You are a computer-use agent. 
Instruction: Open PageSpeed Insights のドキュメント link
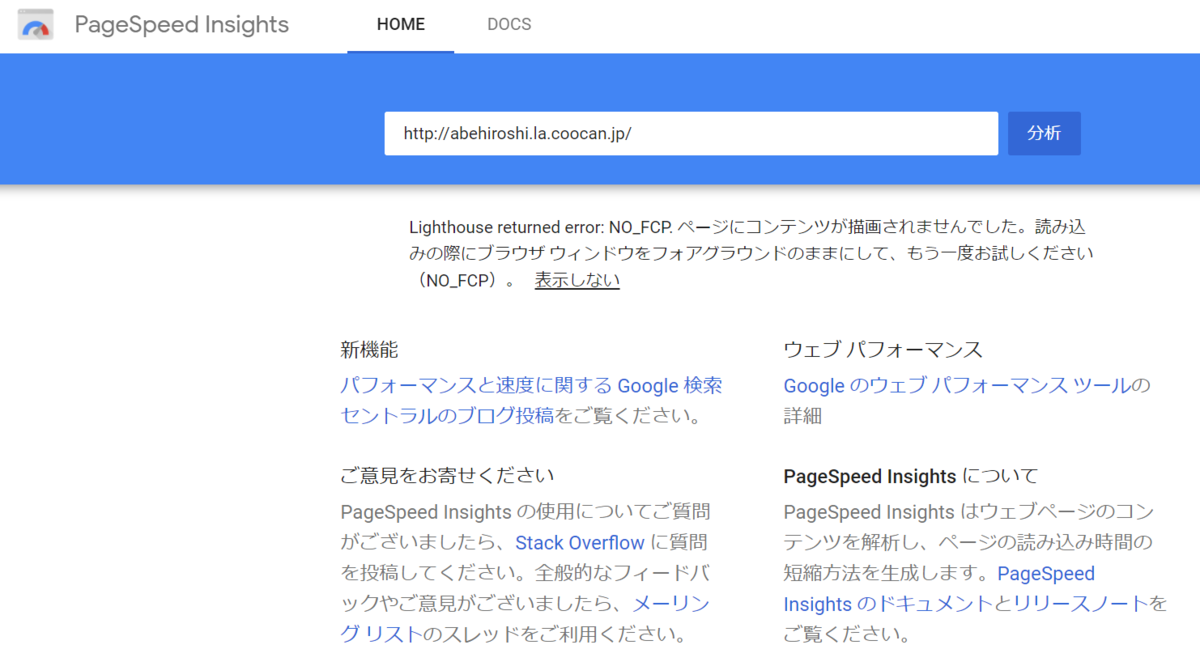[x=939, y=589]
